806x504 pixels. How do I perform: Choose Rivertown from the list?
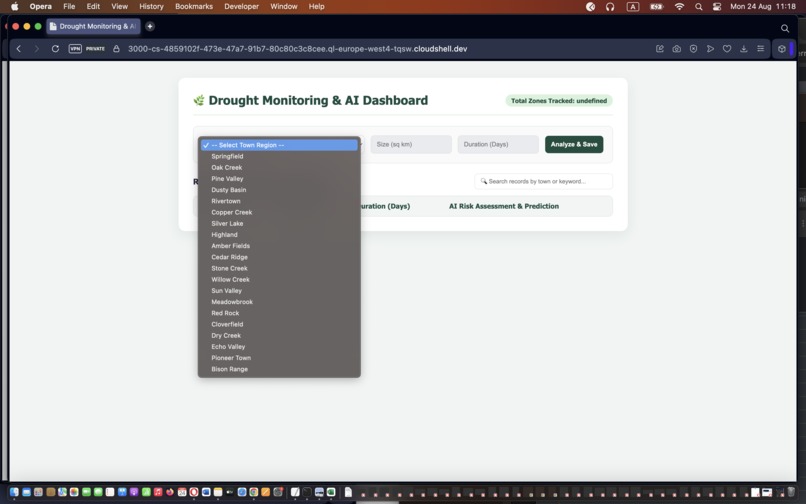click(279, 201)
